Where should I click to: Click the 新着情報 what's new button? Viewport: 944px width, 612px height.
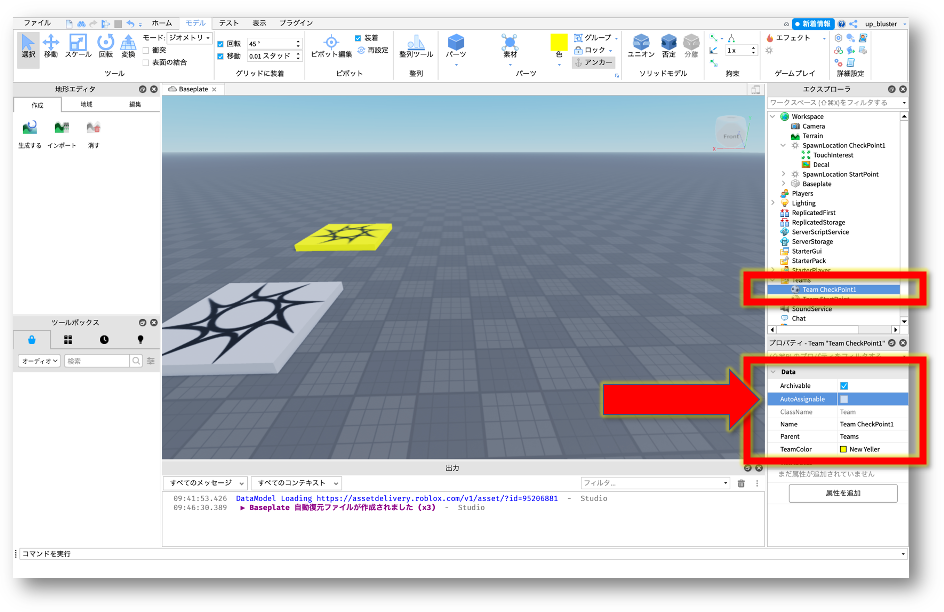813,24
